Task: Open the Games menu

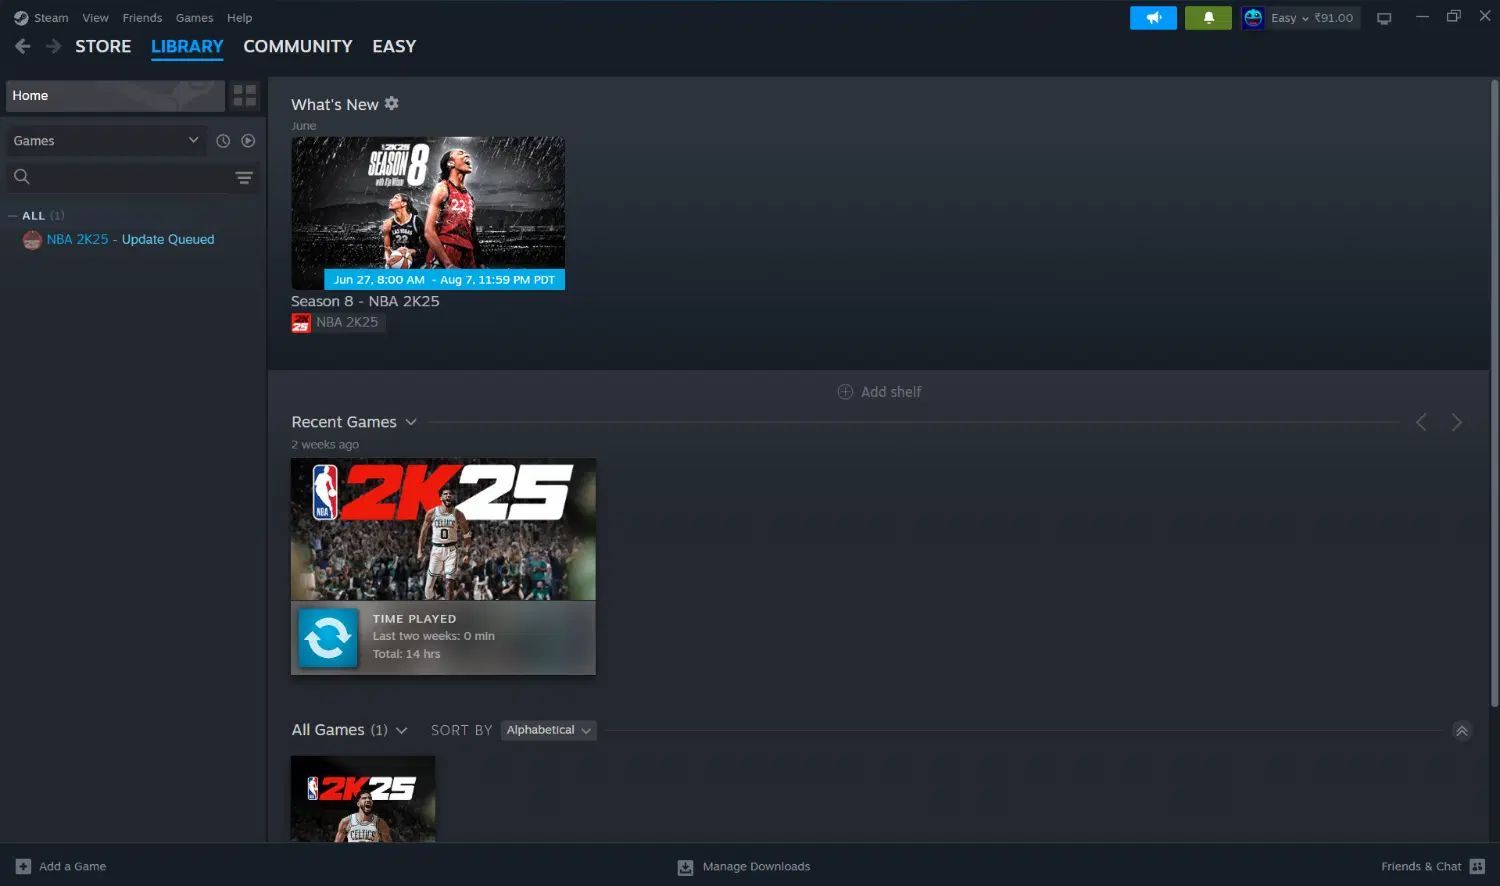Action: point(194,18)
